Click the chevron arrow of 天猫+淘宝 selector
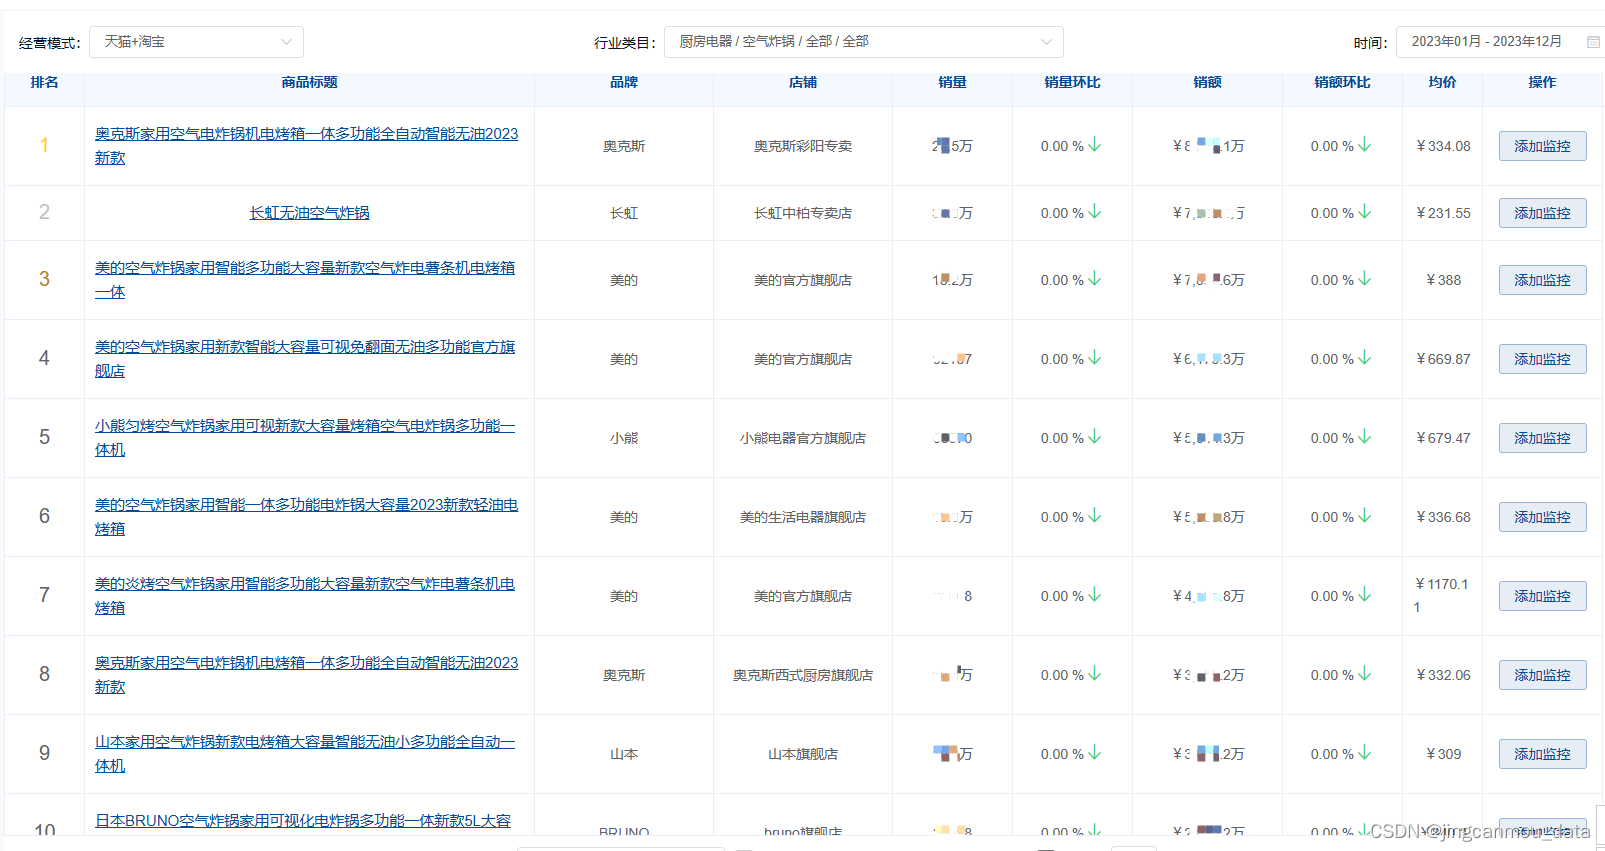The image size is (1605, 851). 286,42
